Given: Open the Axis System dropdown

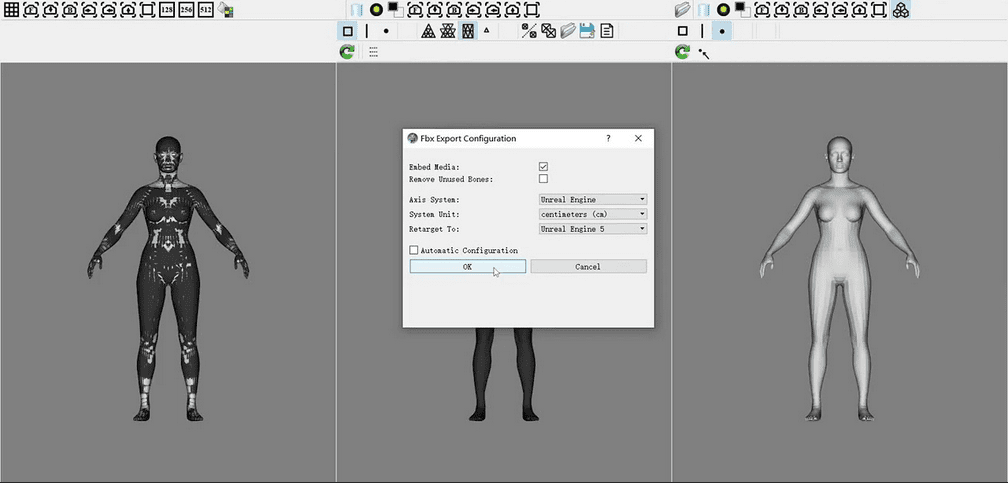Looking at the screenshot, I should (593, 200).
